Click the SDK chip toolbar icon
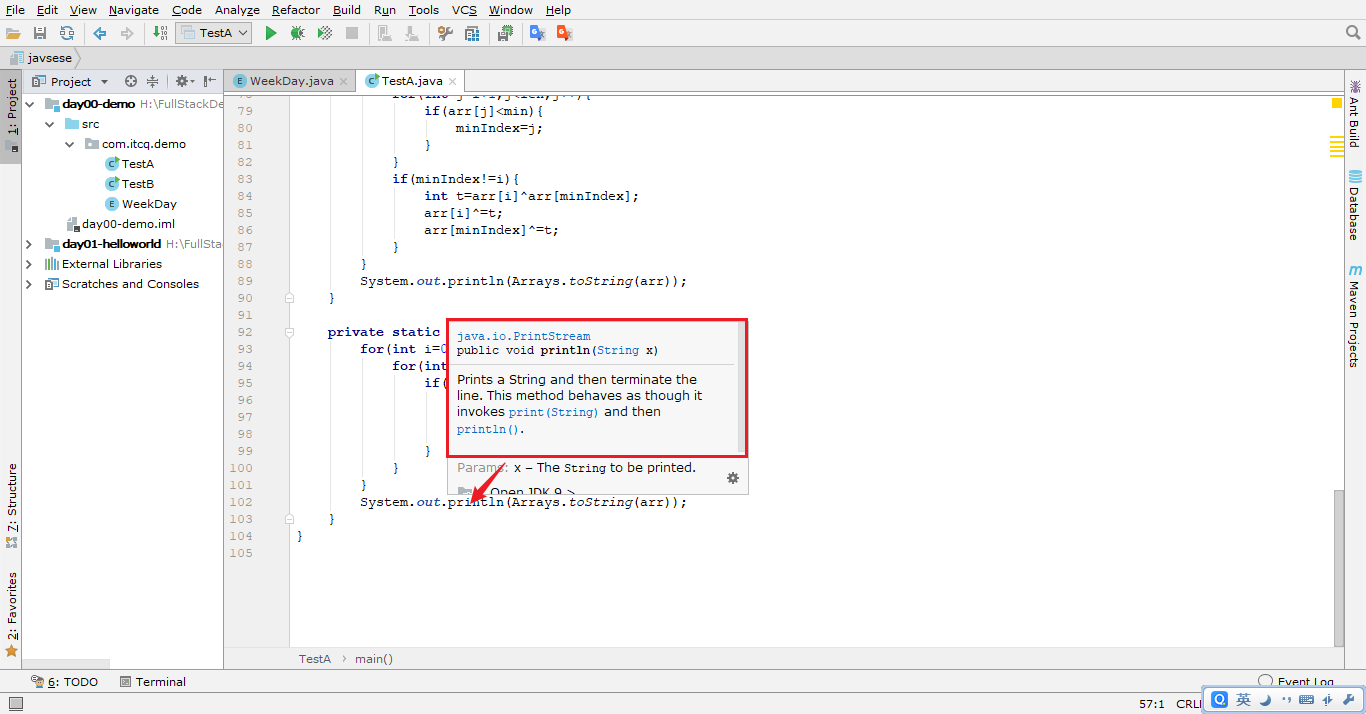This screenshot has height=714, width=1366. tap(506, 33)
